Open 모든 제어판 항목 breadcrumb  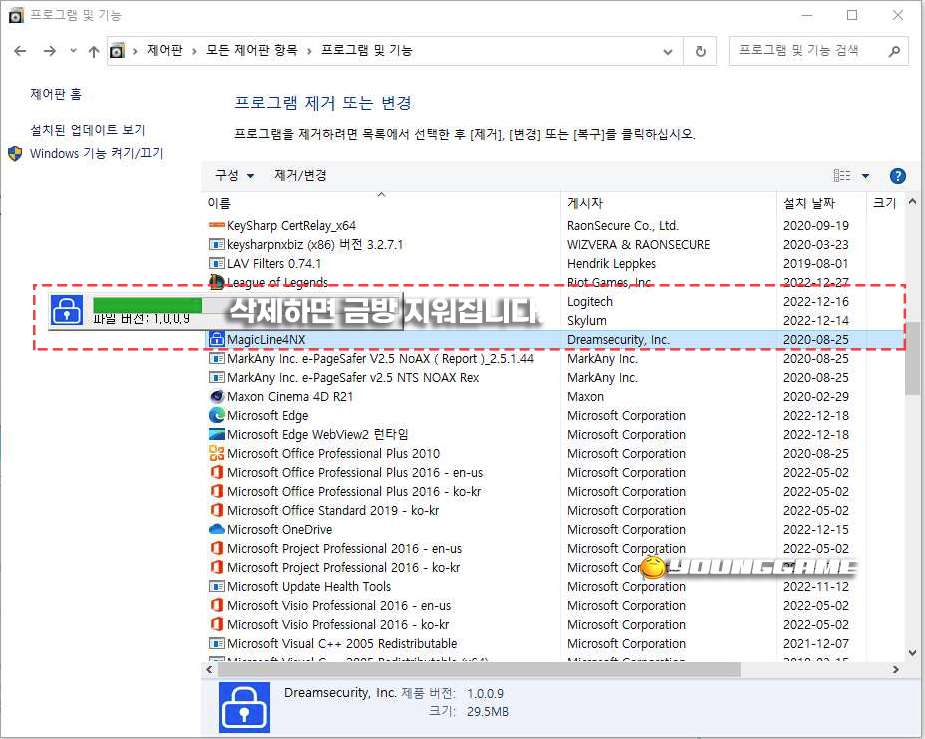point(251,51)
